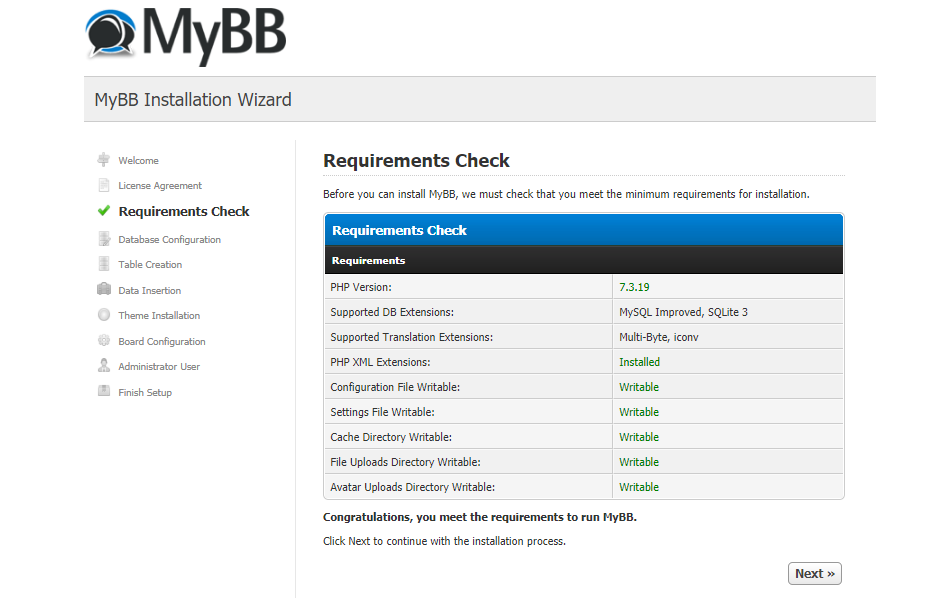Click the Multi-Byte, iconv value

[x=658, y=337]
